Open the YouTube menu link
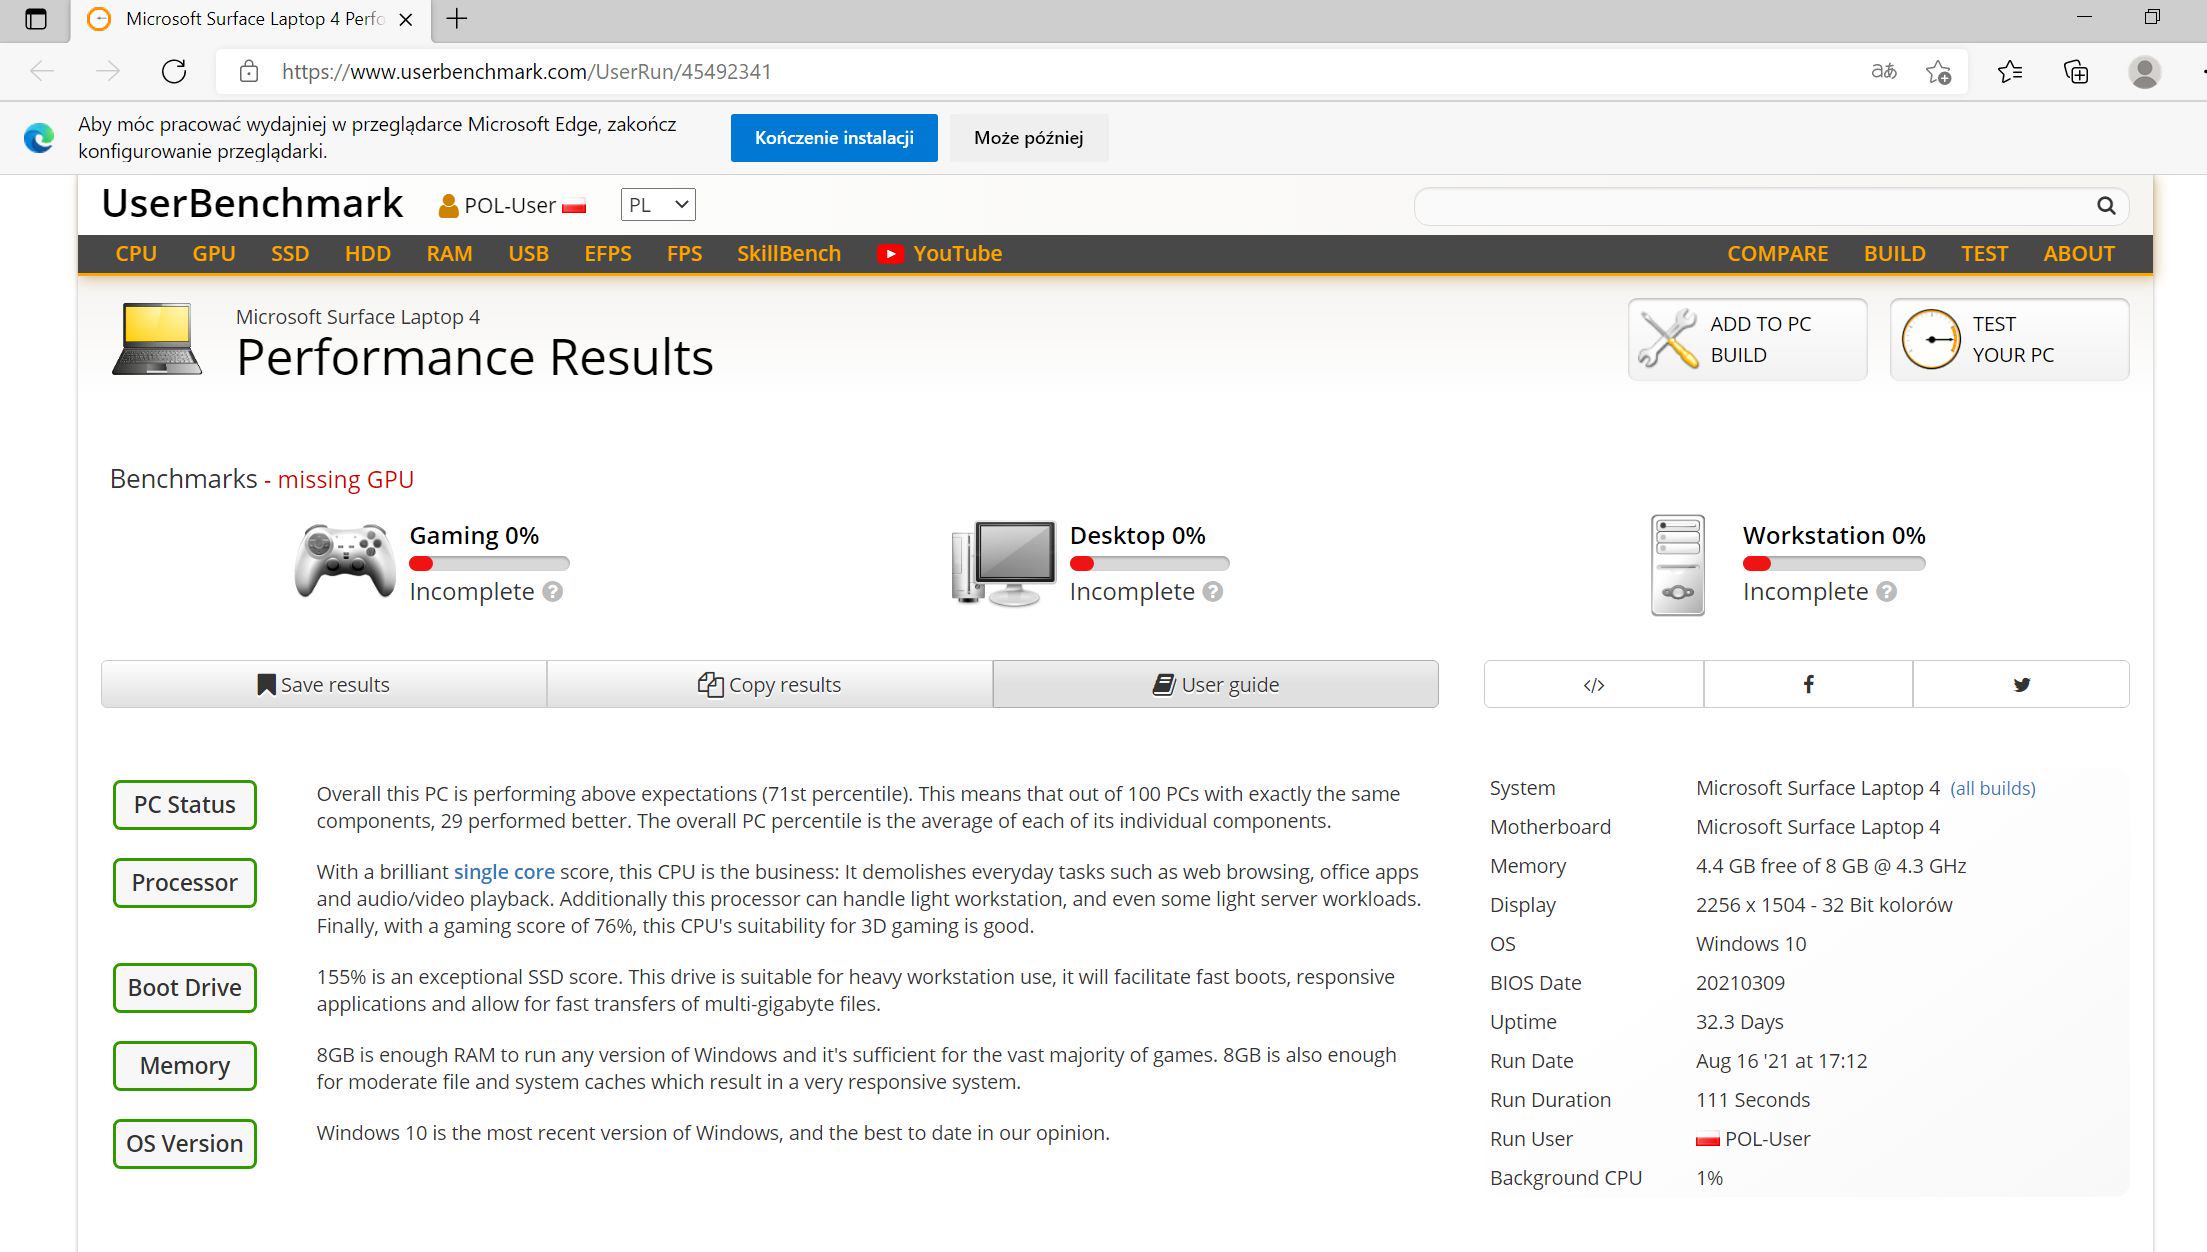The height and width of the screenshot is (1252, 2207). 940,254
